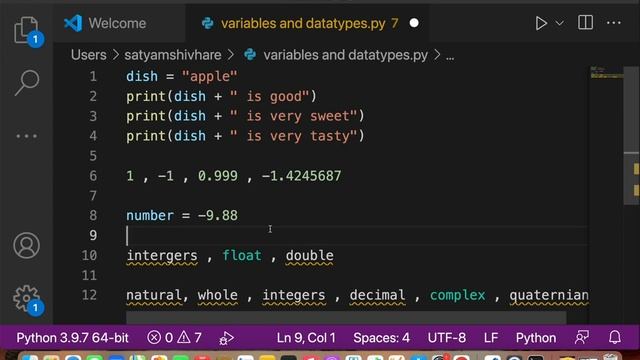
Task: Open the Accounts menu
Action: click(x=27, y=245)
